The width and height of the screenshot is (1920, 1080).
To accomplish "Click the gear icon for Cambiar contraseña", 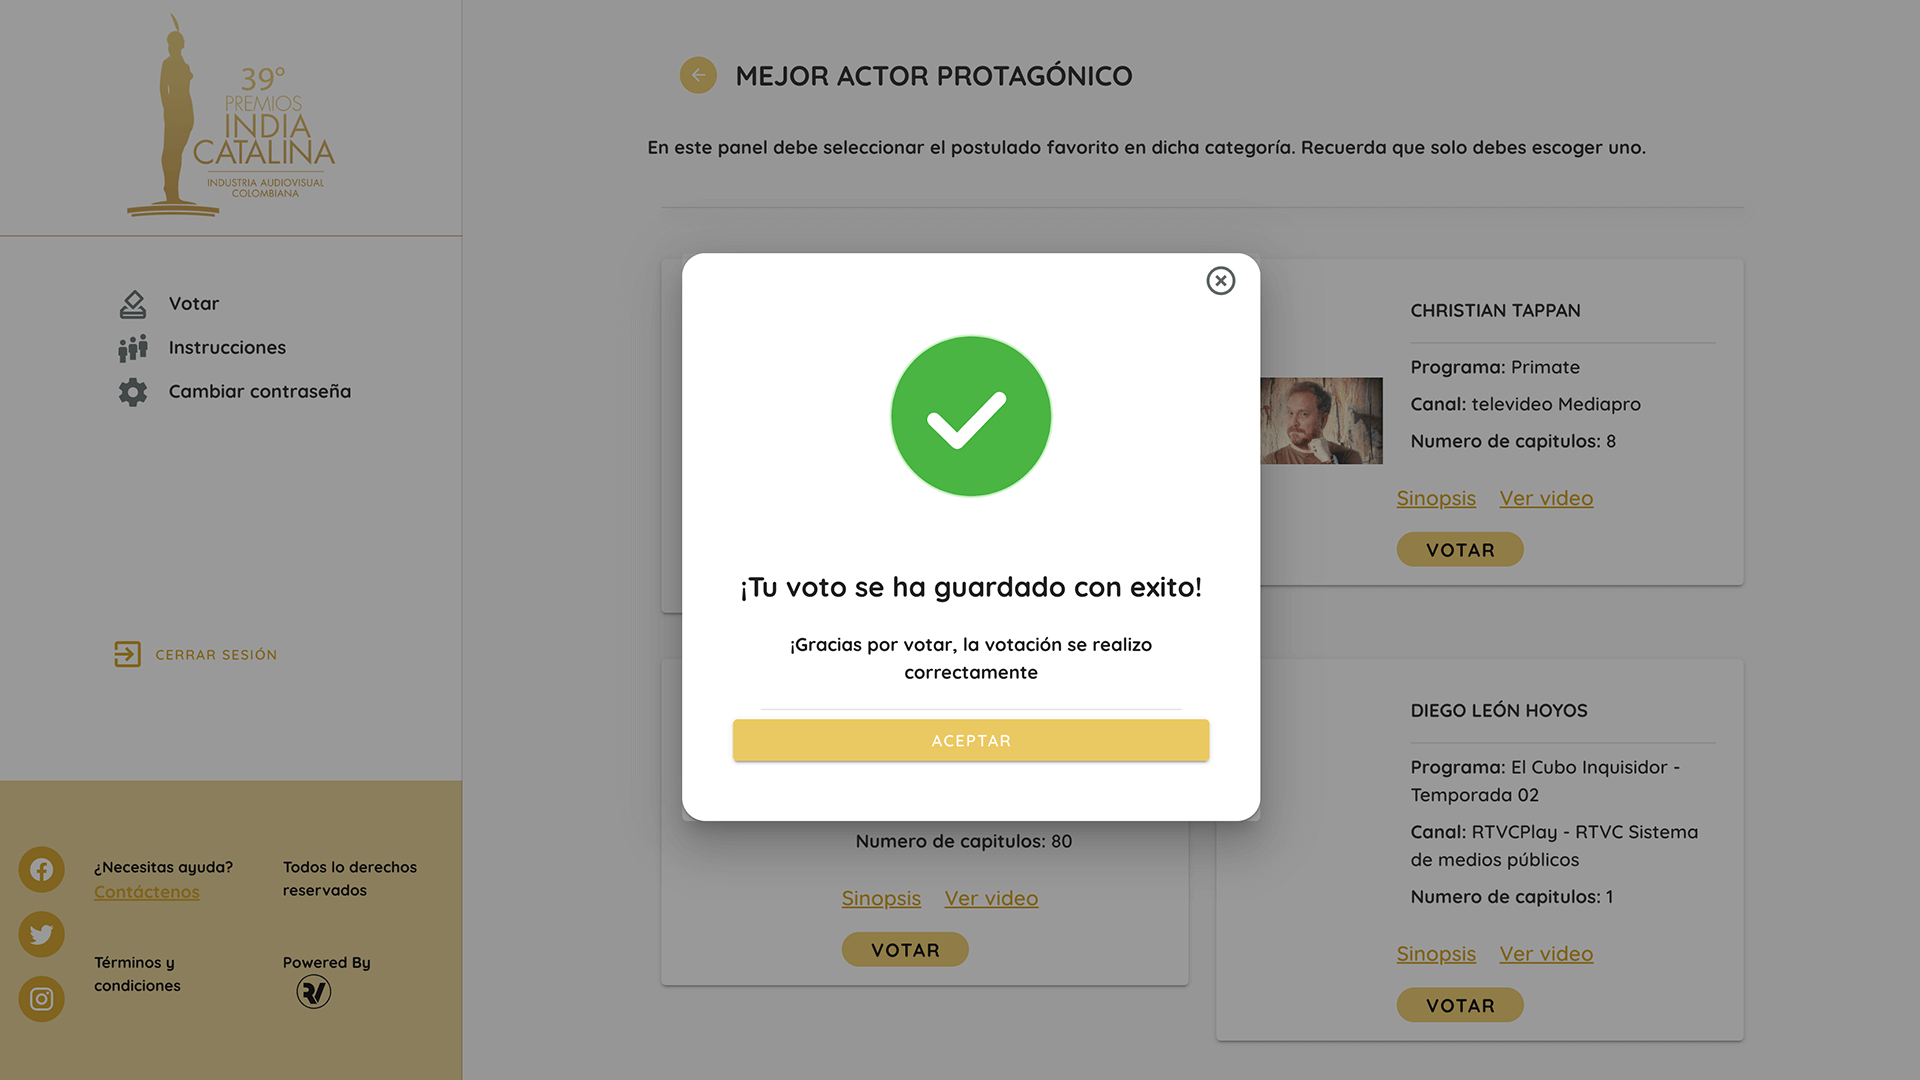I will click(x=133, y=392).
